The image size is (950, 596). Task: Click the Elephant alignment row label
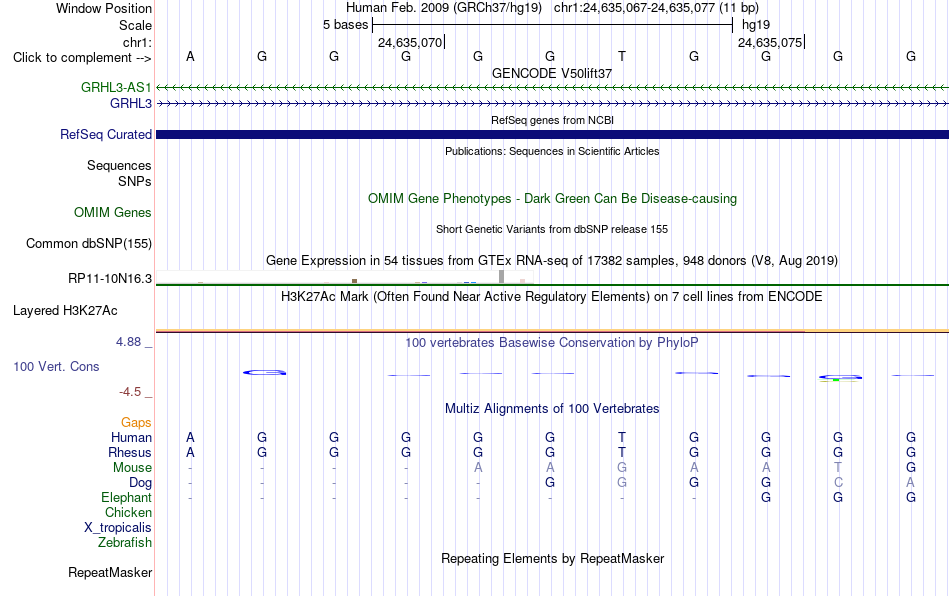[126, 497]
